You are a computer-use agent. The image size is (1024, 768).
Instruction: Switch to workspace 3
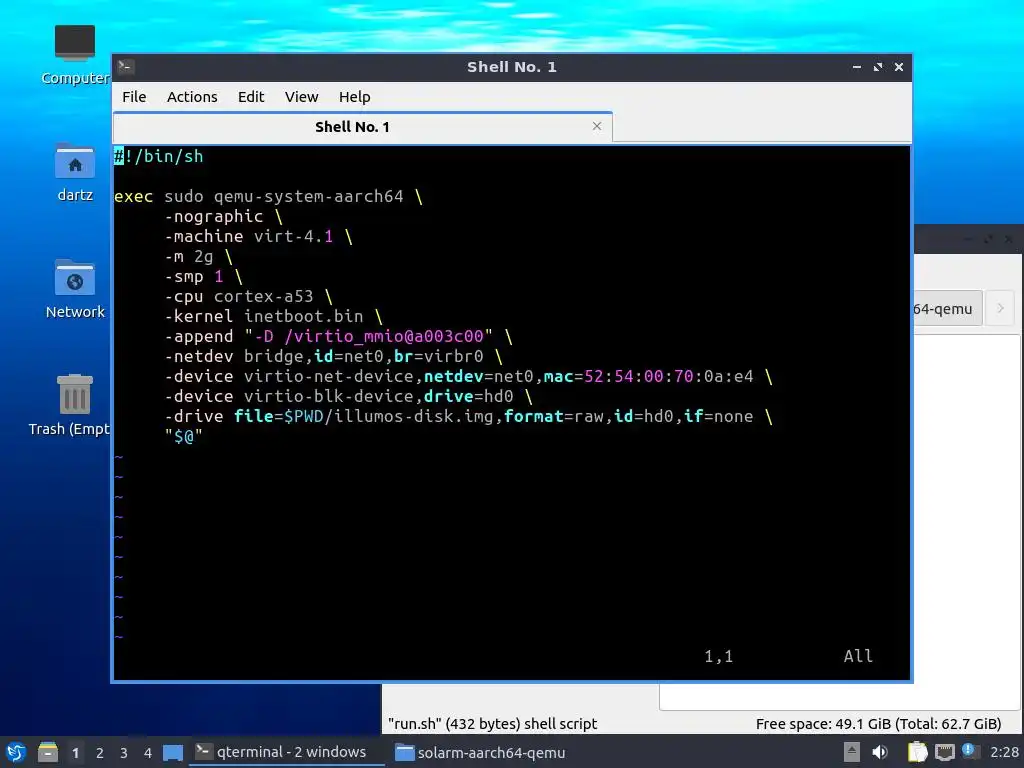click(x=123, y=753)
